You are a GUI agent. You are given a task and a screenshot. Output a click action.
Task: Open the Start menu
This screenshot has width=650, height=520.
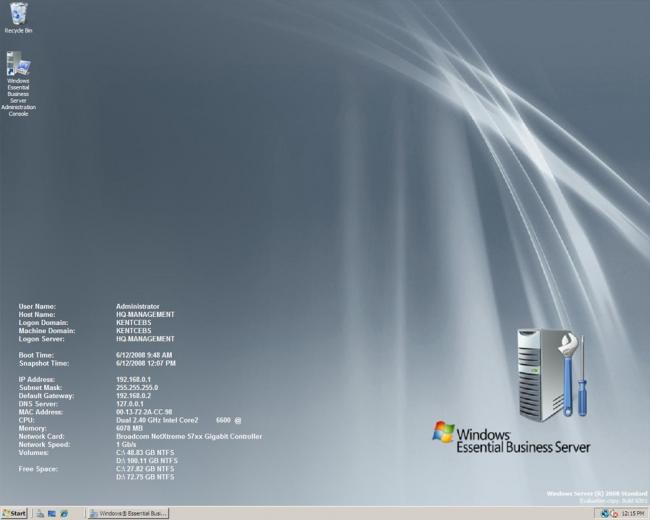coord(14,513)
